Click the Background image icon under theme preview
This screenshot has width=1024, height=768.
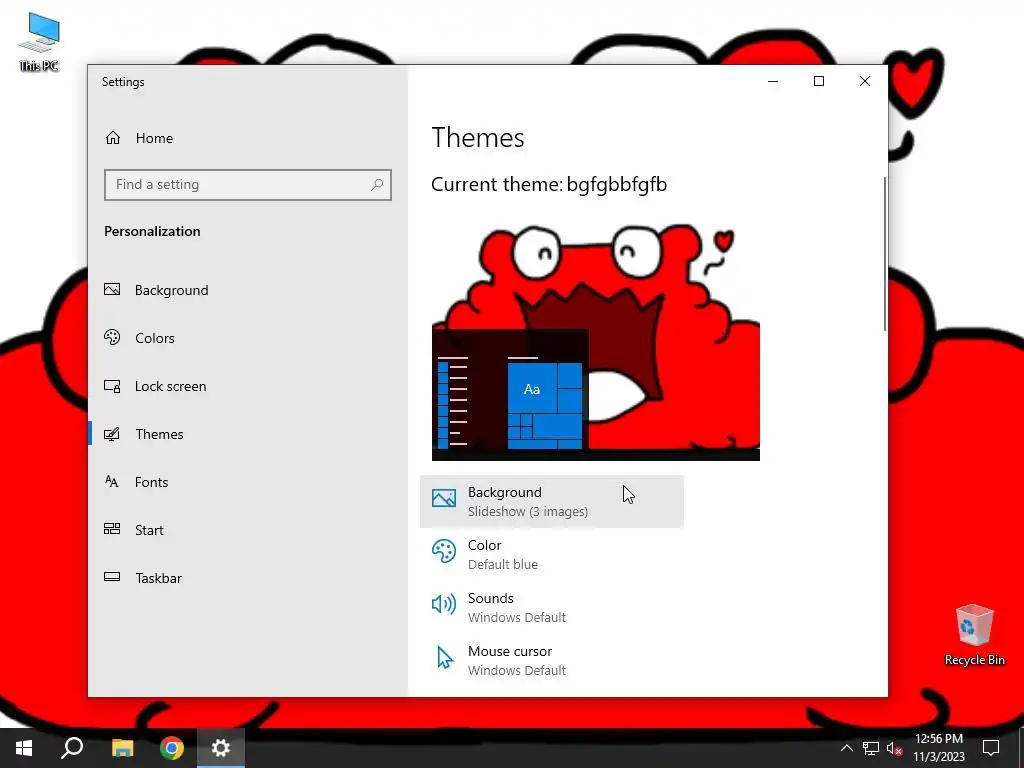(443, 499)
